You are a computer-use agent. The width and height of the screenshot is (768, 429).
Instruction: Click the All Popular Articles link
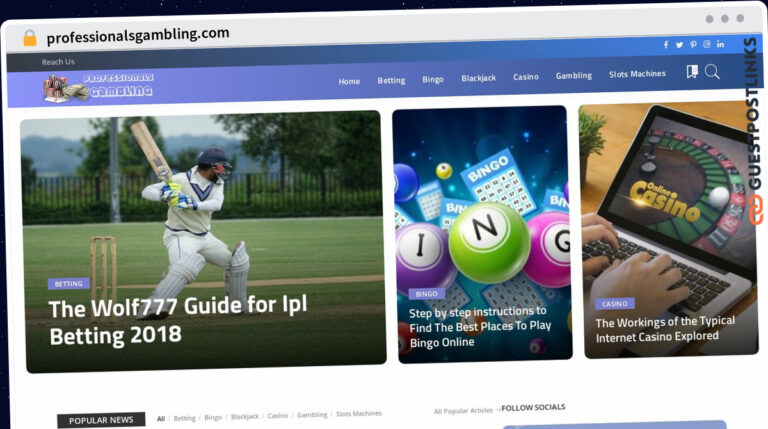(x=465, y=411)
